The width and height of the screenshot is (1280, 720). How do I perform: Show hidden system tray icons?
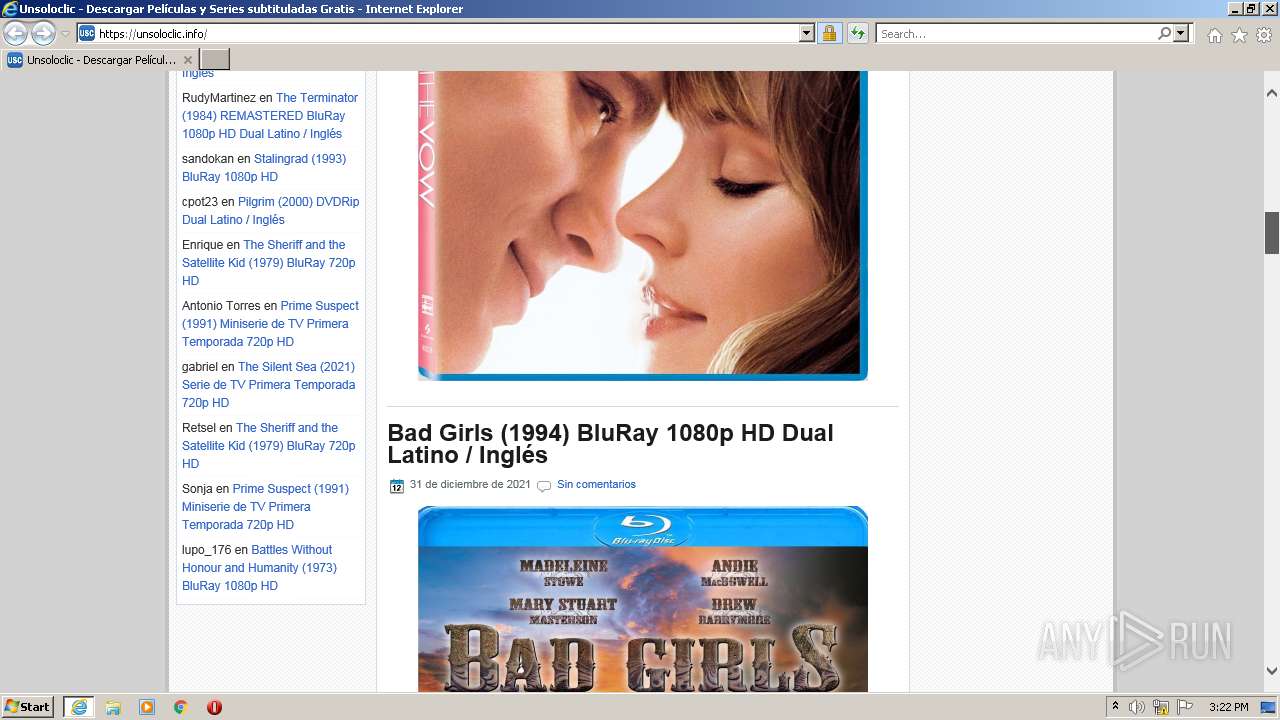pyautogui.click(x=1115, y=707)
